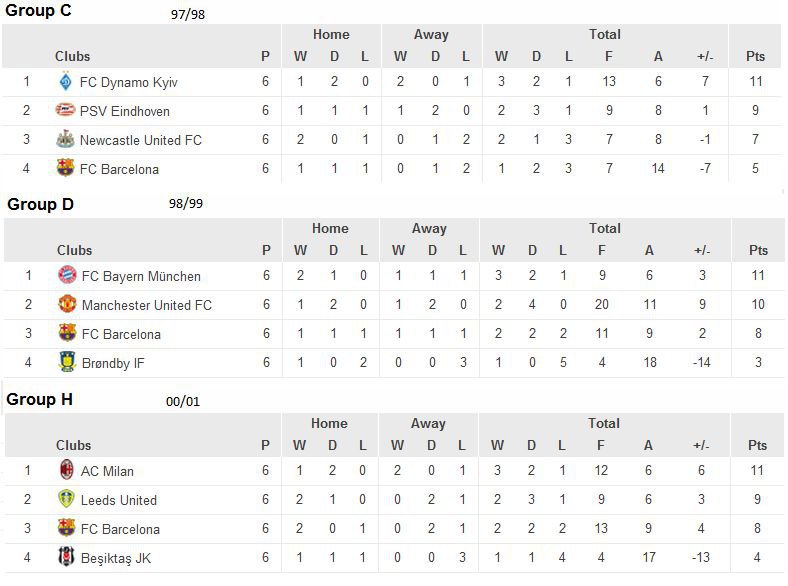
Task: Click the Away header in Group H table
Action: pos(428,424)
